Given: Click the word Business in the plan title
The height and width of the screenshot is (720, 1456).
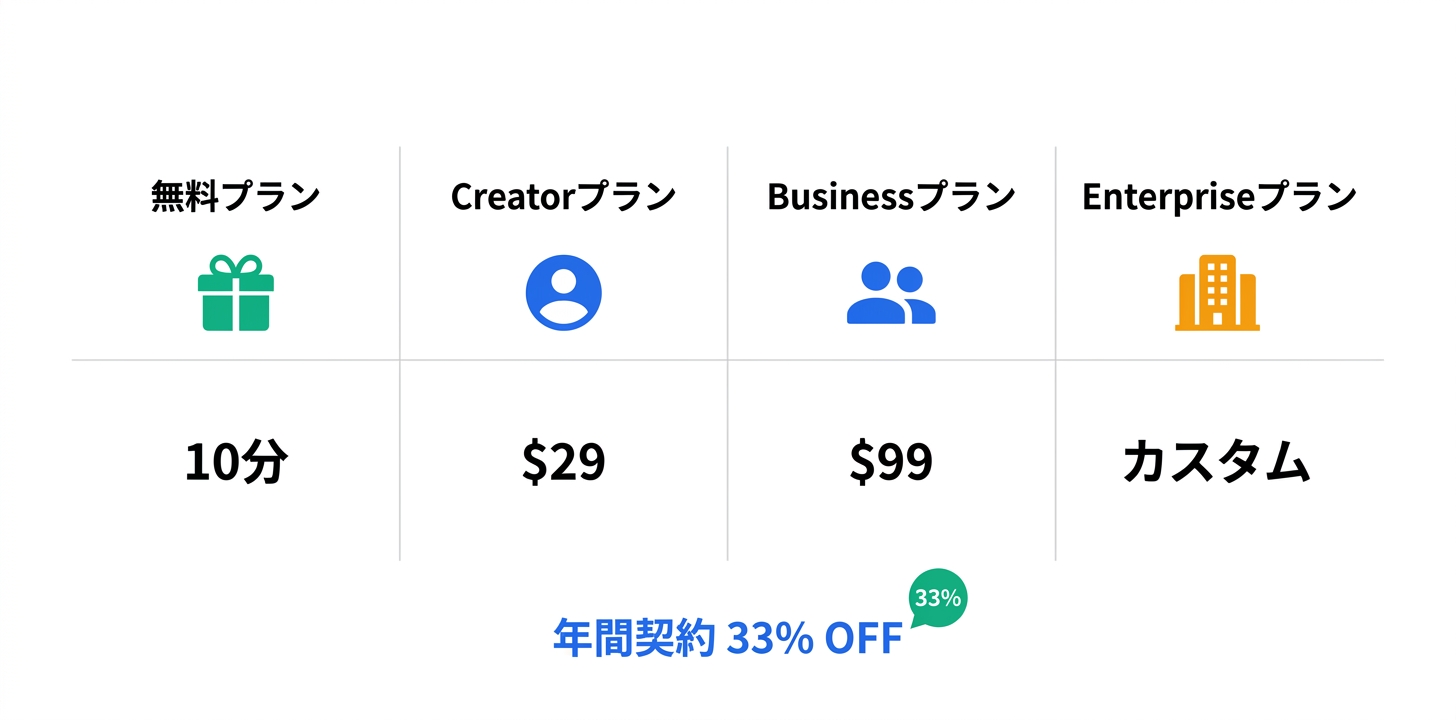Looking at the screenshot, I should click(x=840, y=197).
